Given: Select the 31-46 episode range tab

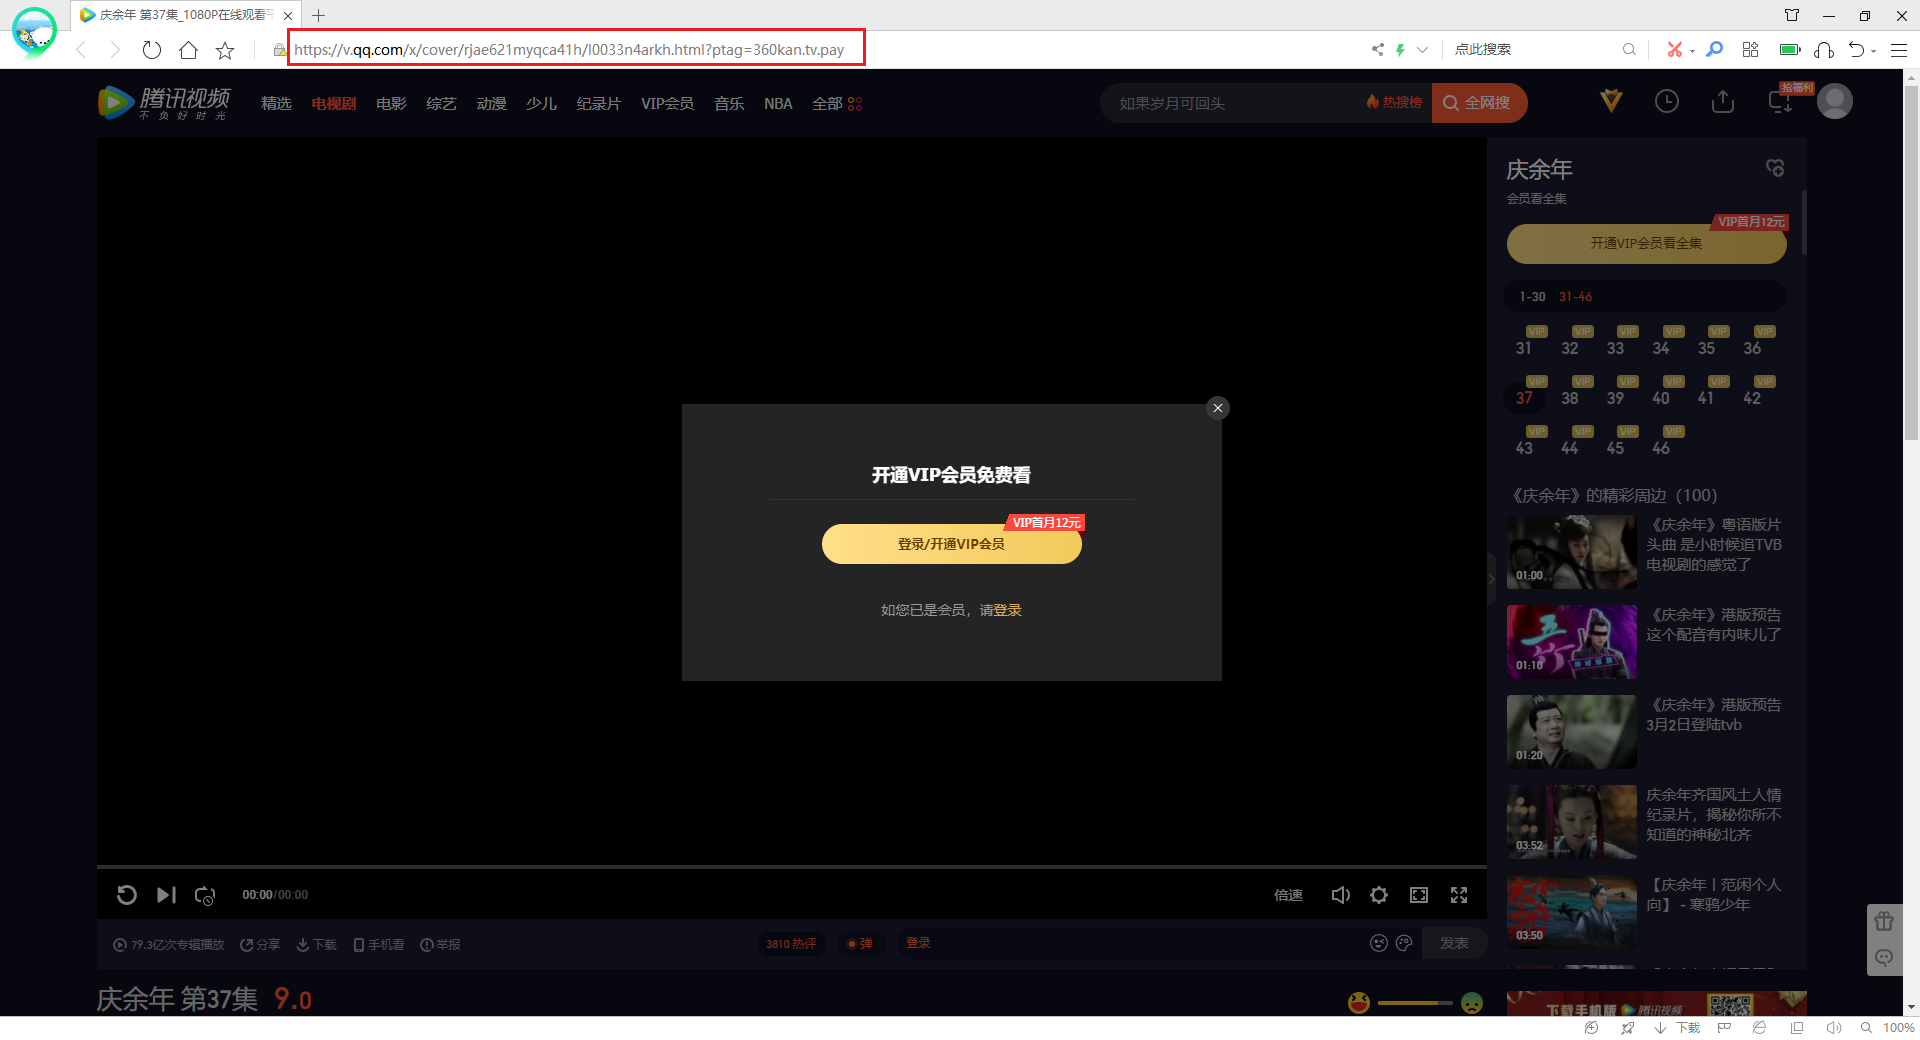Looking at the screenshot, I should [x=1575, y=297].
